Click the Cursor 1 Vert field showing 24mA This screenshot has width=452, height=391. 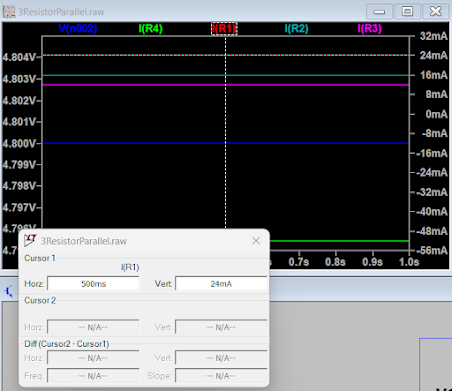(221, 284)
